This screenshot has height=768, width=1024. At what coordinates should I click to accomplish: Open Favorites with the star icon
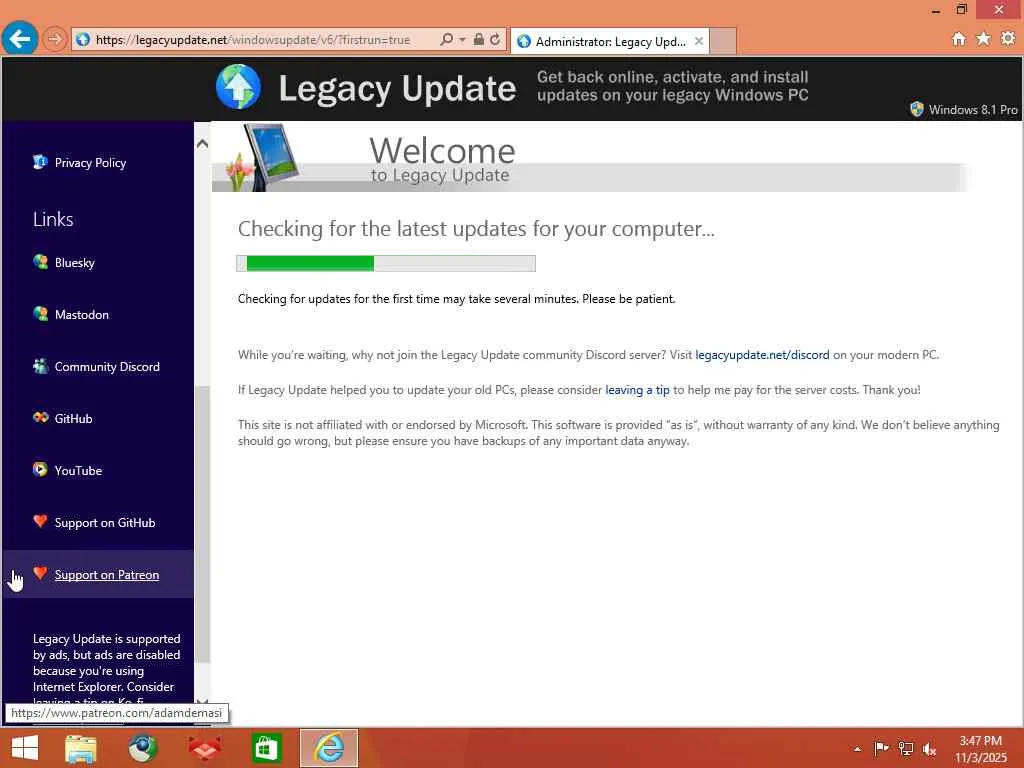point(983,39)
